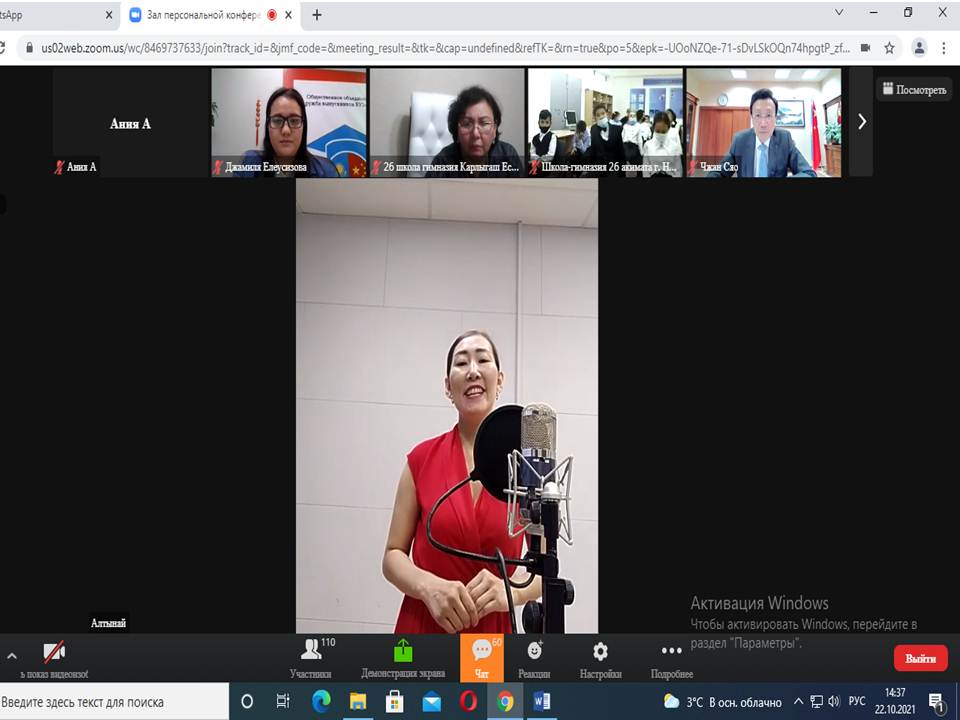Click the network tray icon
Viewport: 960px width, 720px height.
[x=816, y=702]
